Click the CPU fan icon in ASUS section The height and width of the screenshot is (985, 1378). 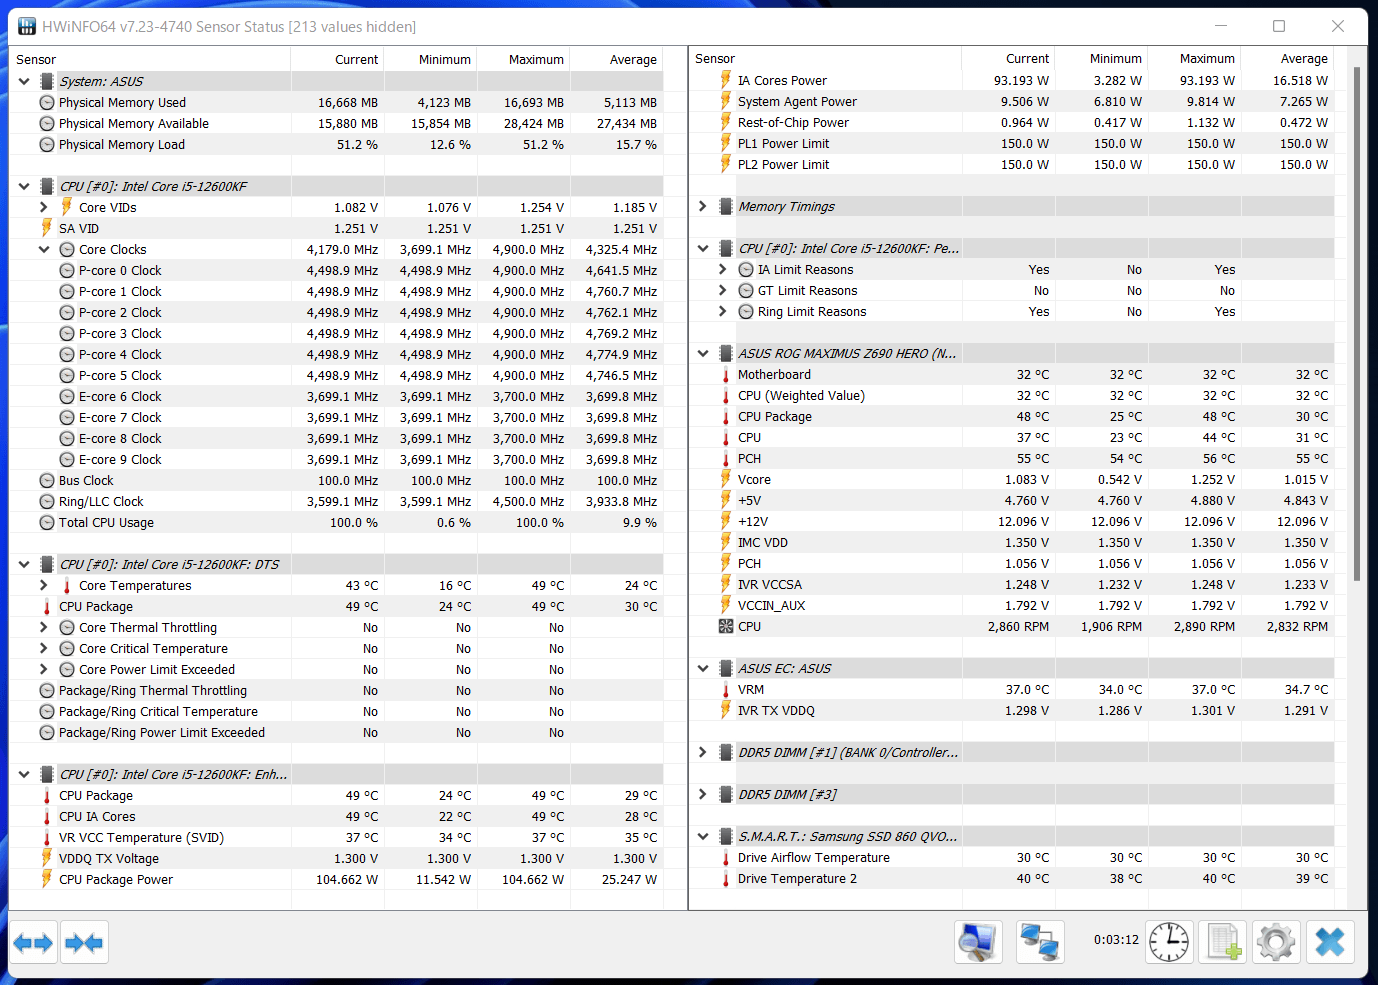point(726,627)
